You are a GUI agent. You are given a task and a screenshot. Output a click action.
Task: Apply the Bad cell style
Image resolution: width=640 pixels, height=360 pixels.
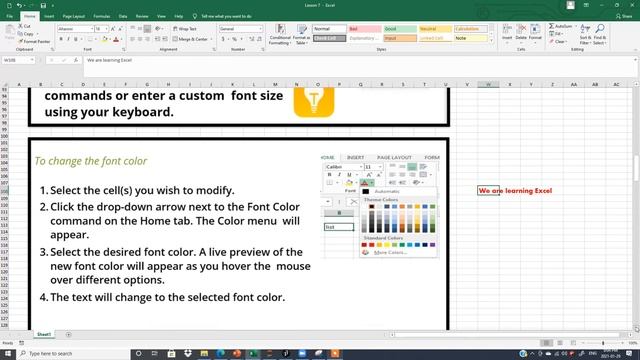coord(365,29)
